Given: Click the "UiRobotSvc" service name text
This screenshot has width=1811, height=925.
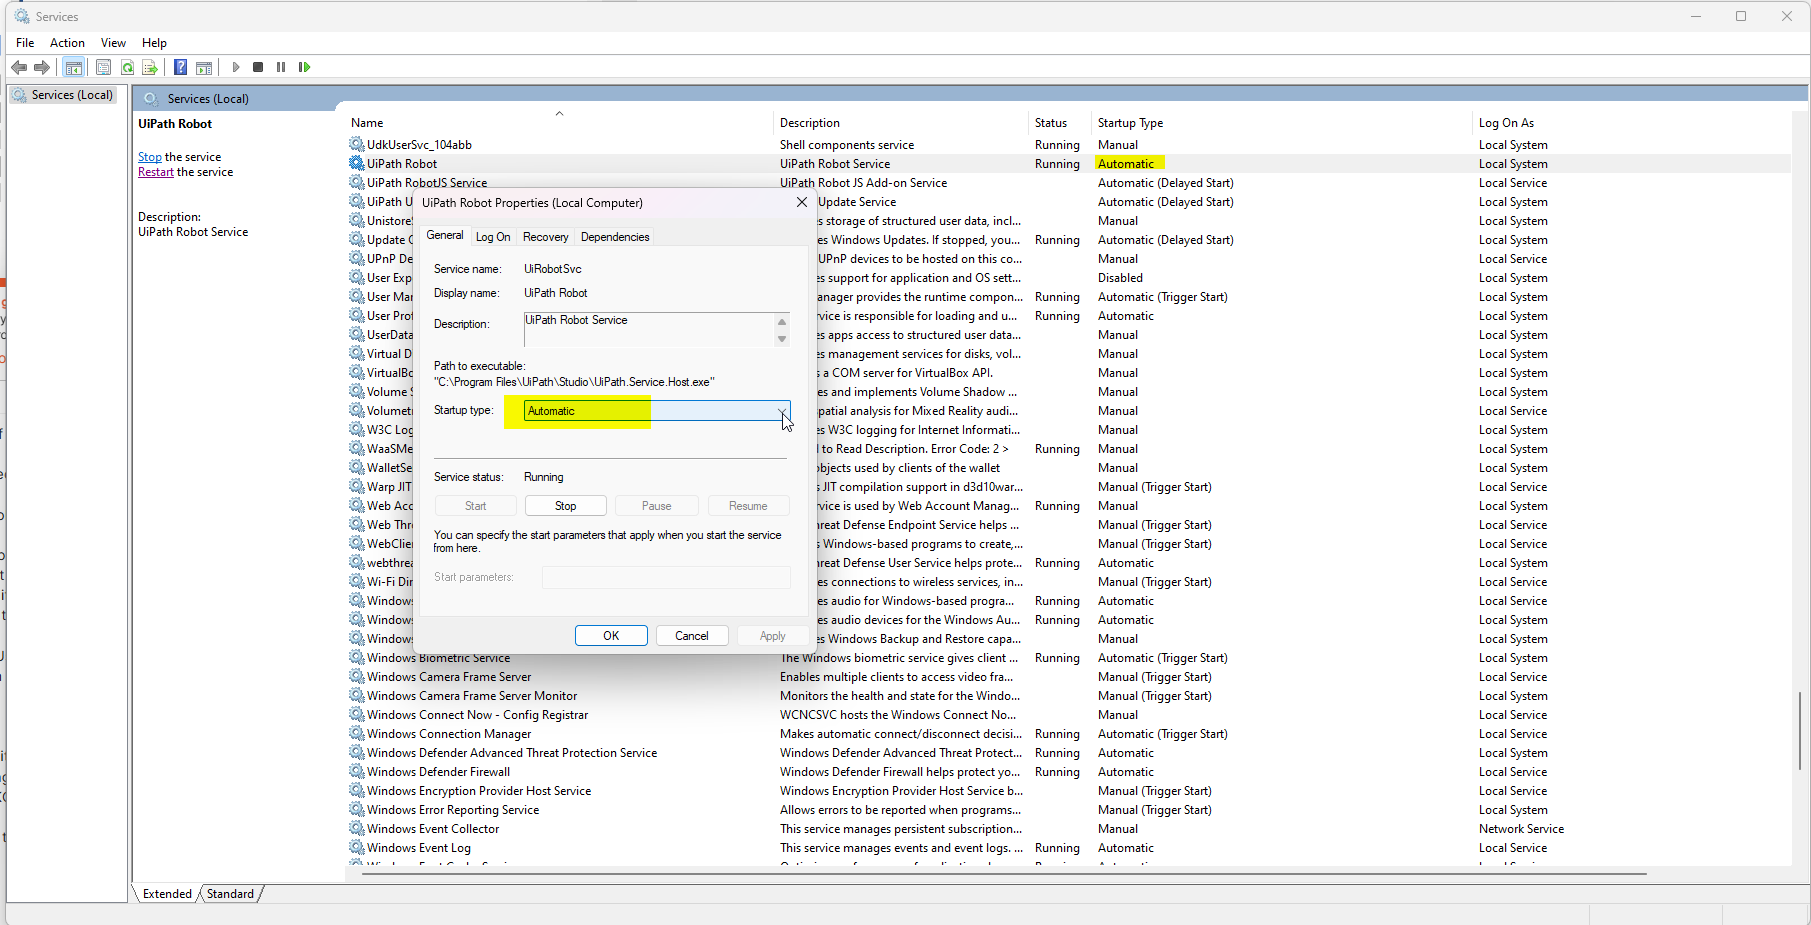Looking at the screenshot, I should click(x=553, y=269).
